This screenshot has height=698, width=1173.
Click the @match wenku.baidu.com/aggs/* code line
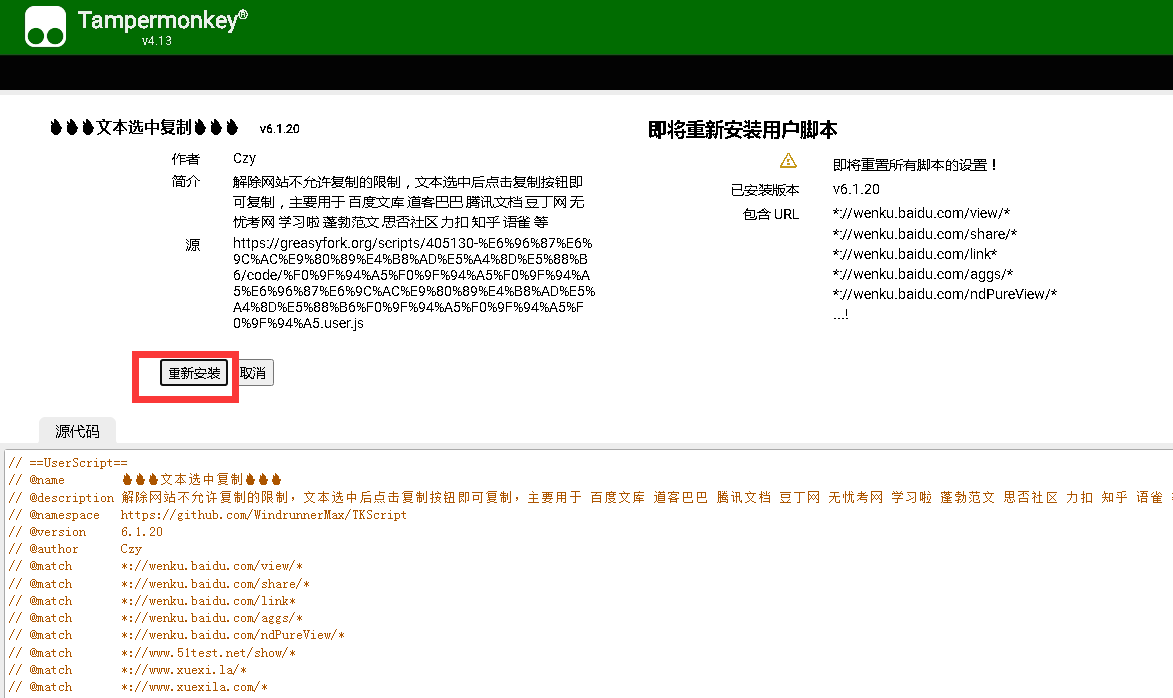(x=156, y=619)
